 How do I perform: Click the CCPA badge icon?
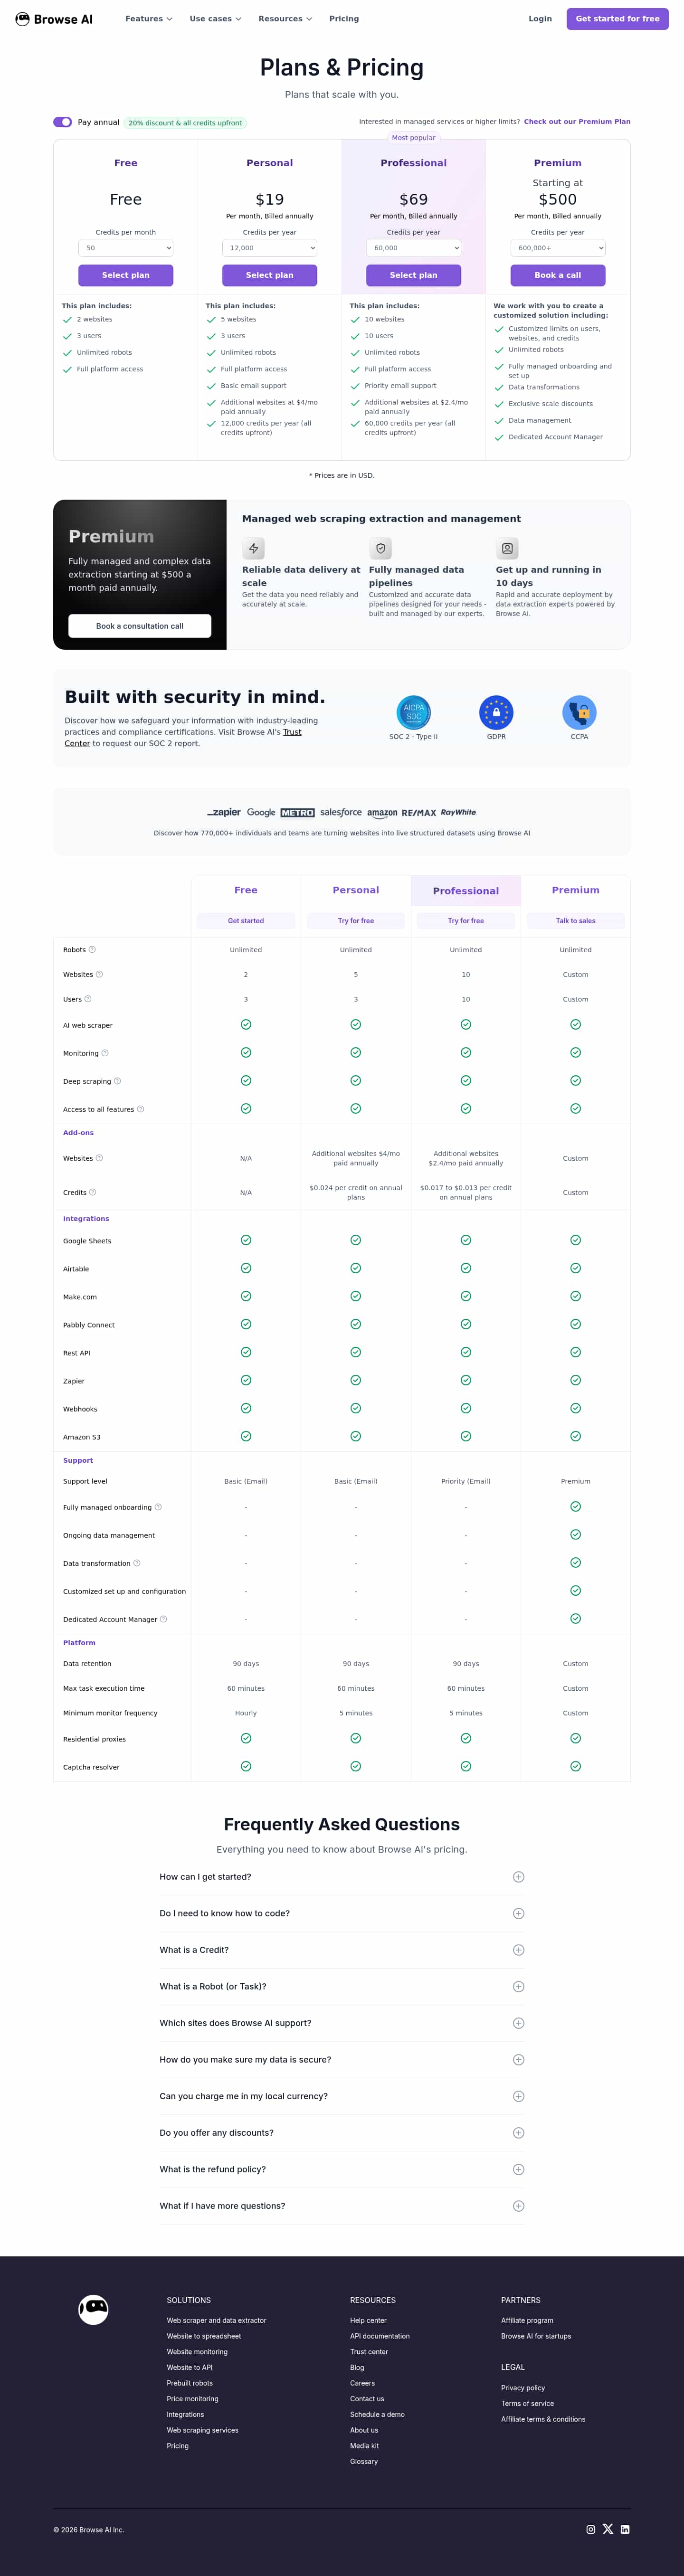click(x=579, y=712)
